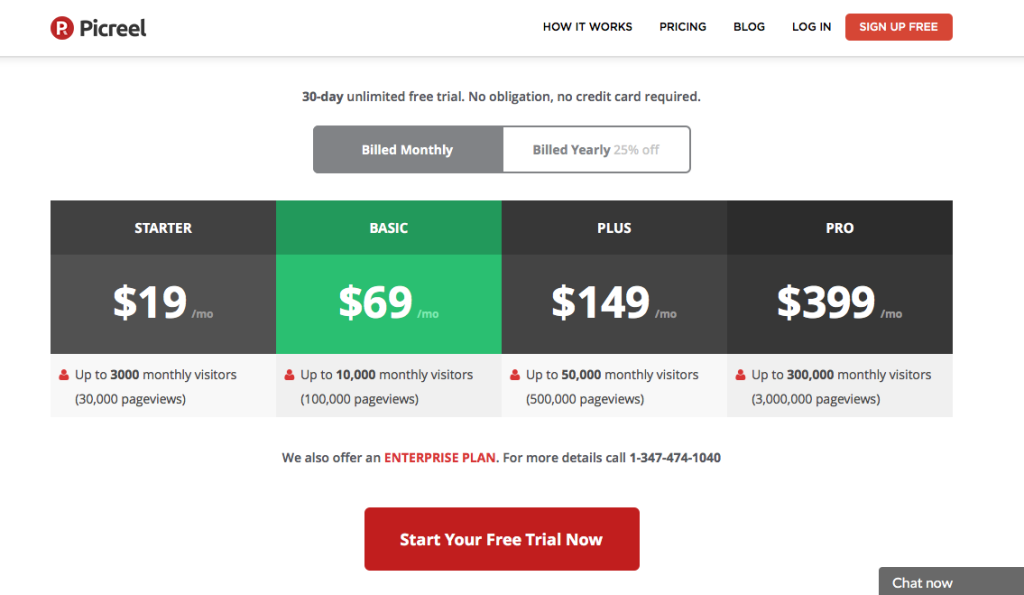Viewport: 1024px width, 595px height.
Task: Click visitor icon in Basic plan
Action: [x=289, y=375]
